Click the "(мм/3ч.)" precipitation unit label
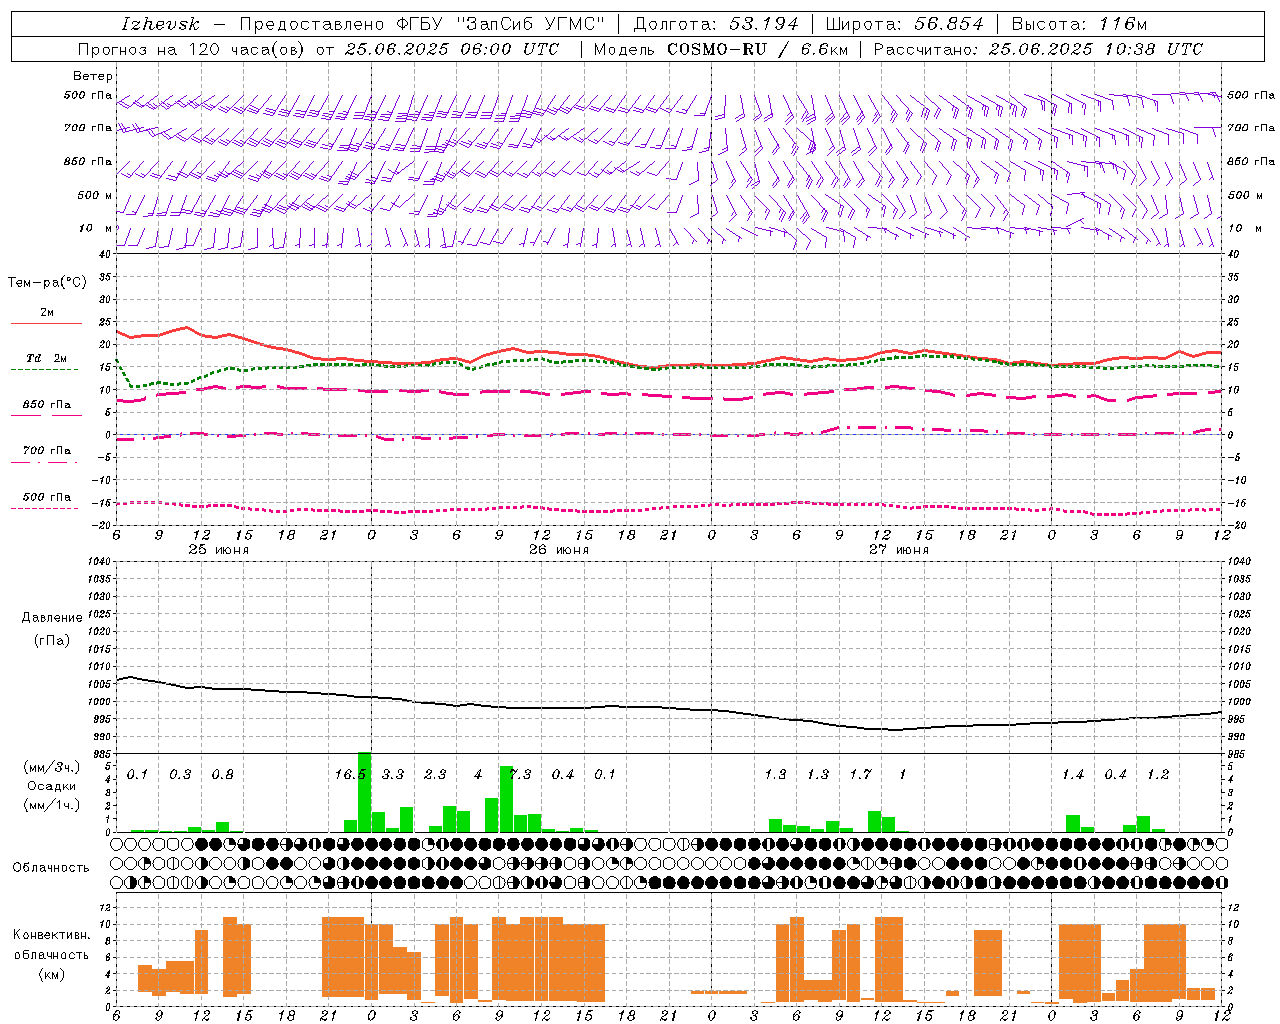Image resolution: width=1280 pixels, height=1024 pixels. 52,767
